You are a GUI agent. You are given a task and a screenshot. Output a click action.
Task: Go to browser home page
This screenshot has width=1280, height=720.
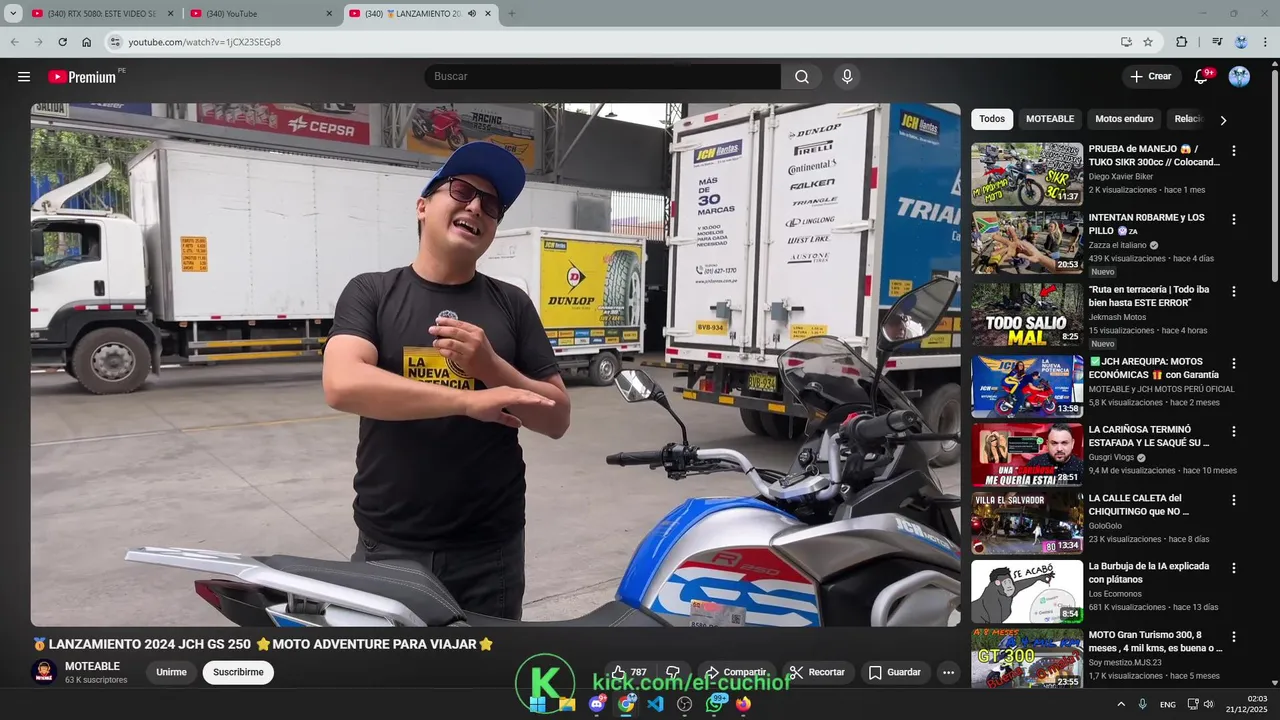coord(87,42)
